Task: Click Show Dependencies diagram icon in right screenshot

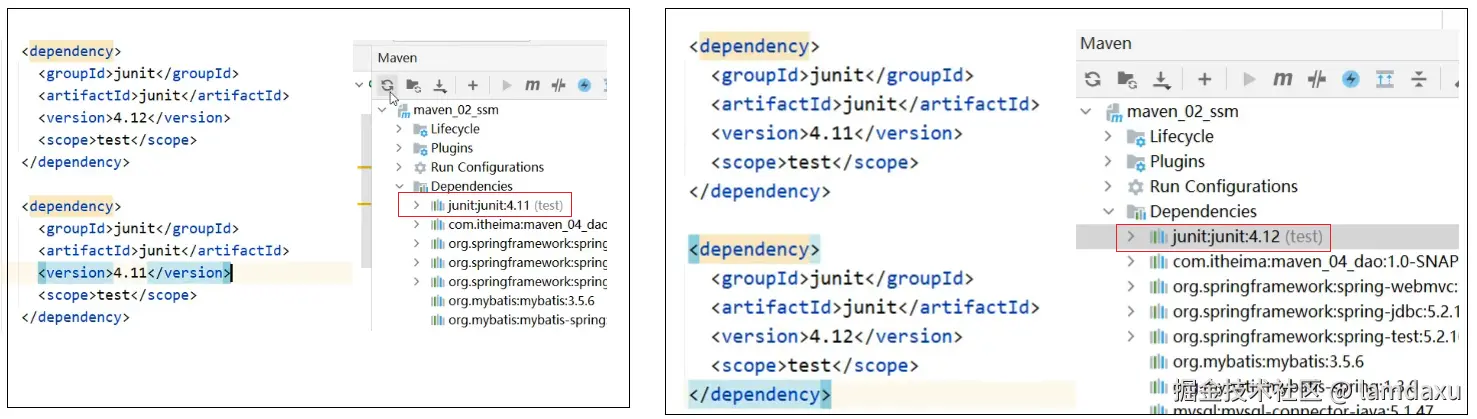Action: tap(1385, 79)
